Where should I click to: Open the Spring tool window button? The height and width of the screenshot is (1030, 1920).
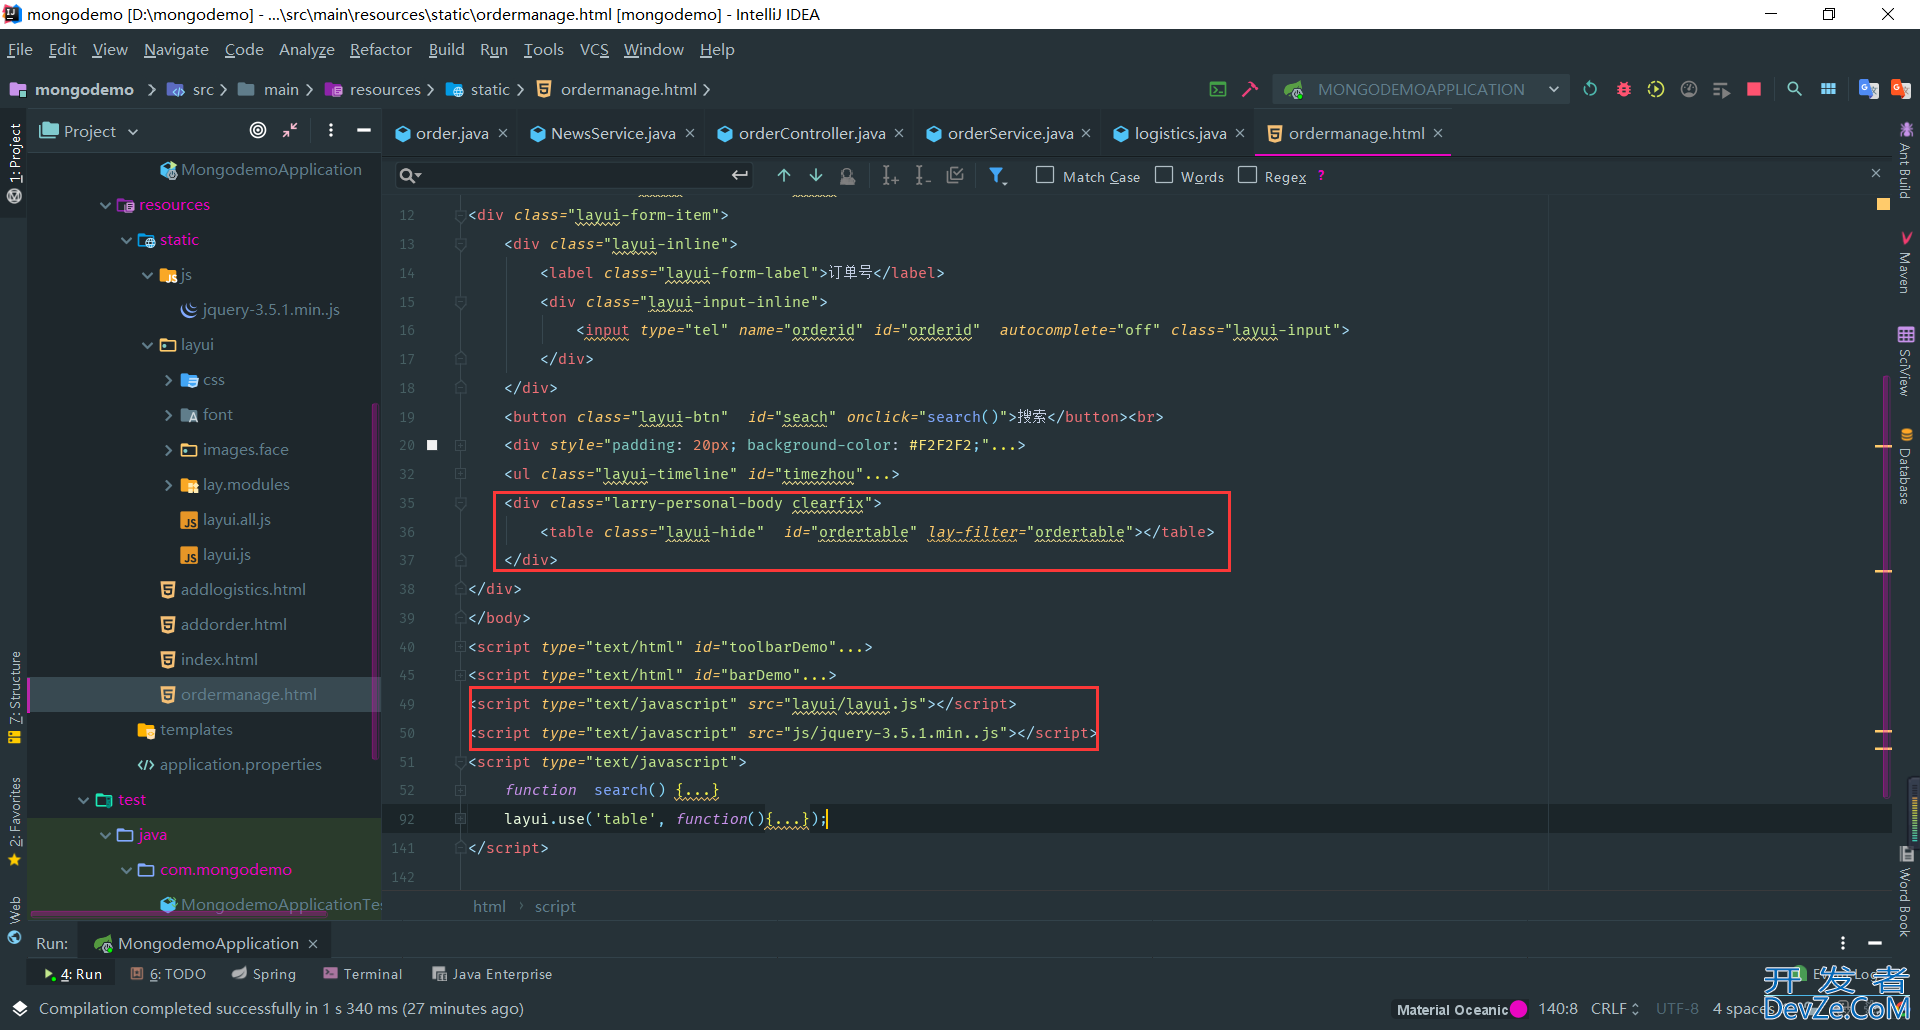[264, 974]
